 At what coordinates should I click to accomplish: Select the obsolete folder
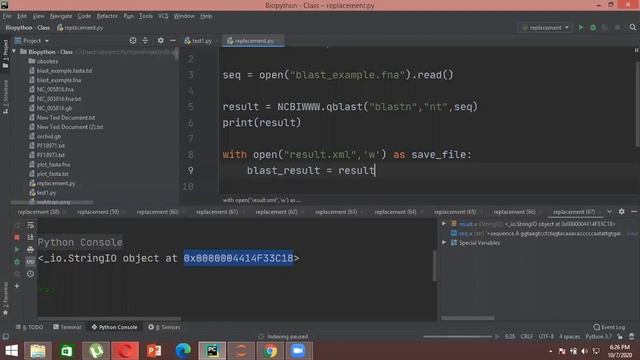point(47,61)
